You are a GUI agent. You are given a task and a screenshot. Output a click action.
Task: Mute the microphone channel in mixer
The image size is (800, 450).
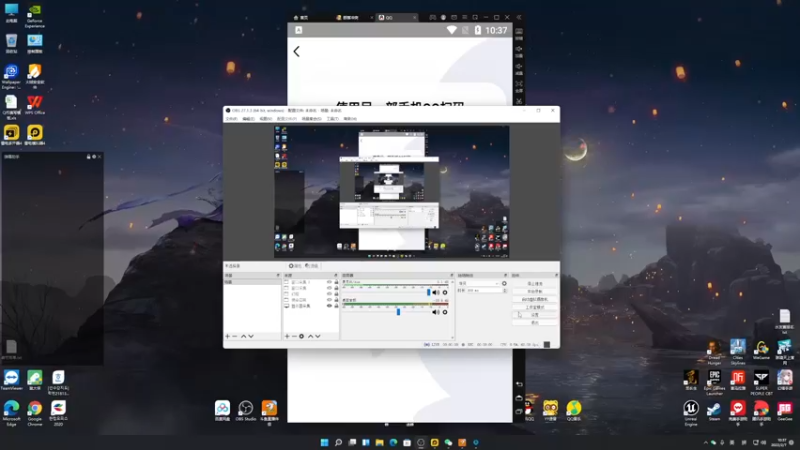pyautogui.click(x=436, y=292)
